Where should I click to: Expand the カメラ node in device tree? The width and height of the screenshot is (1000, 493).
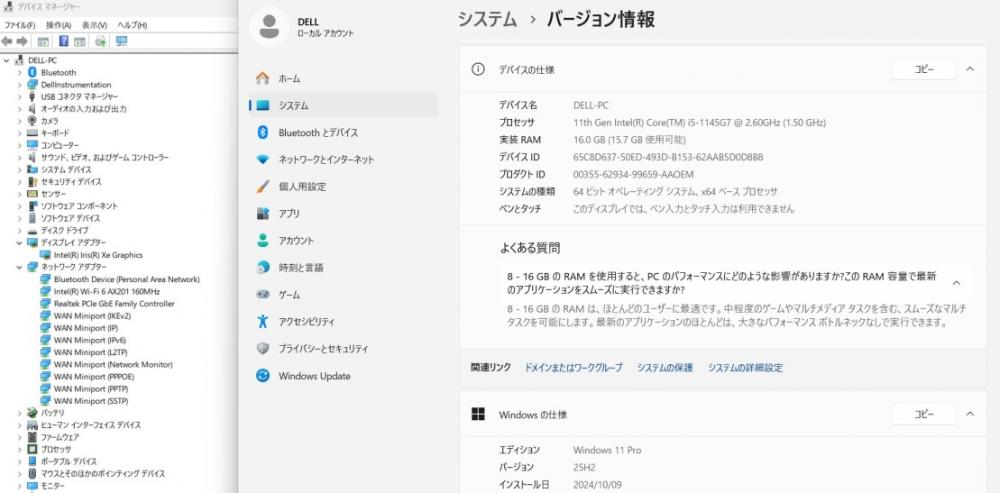tap(20, 121)
